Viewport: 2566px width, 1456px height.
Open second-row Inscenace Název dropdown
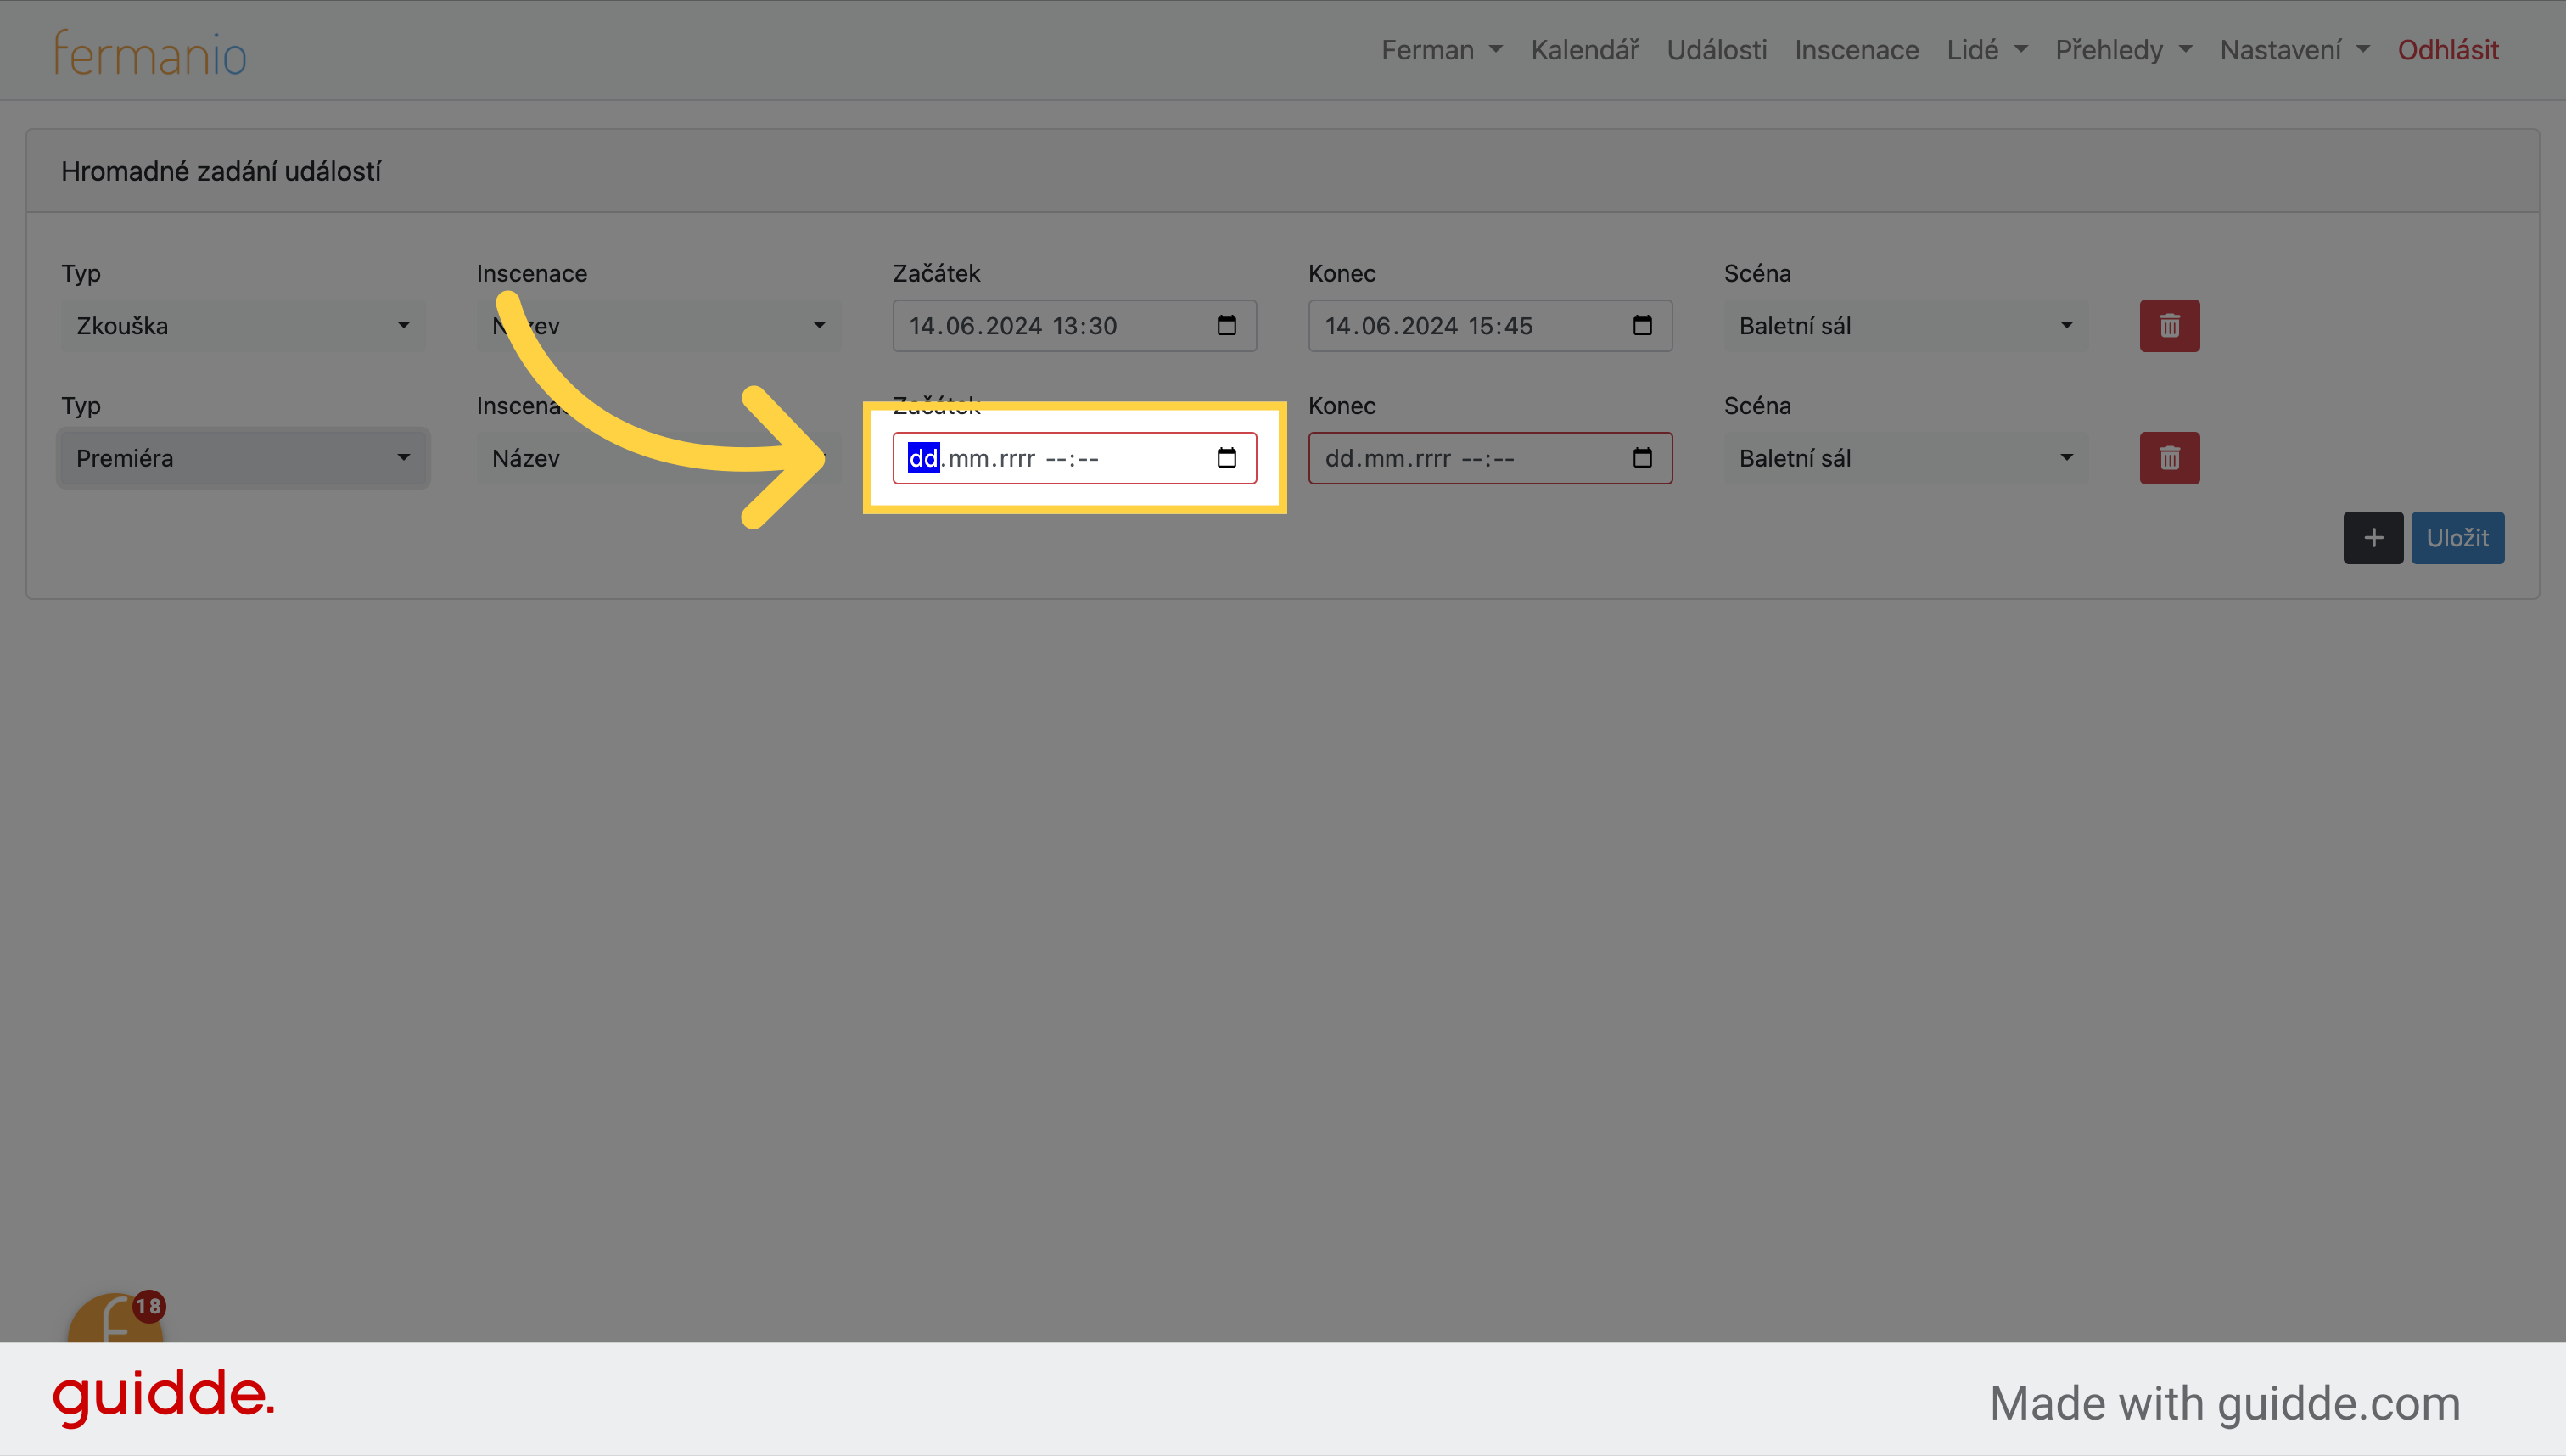pyautogui.click(x=659, y=458)
